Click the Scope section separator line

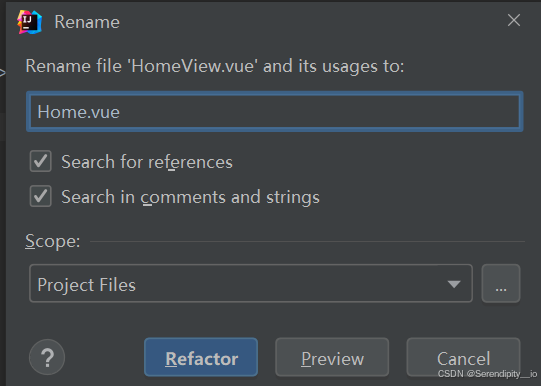[307, 241]
